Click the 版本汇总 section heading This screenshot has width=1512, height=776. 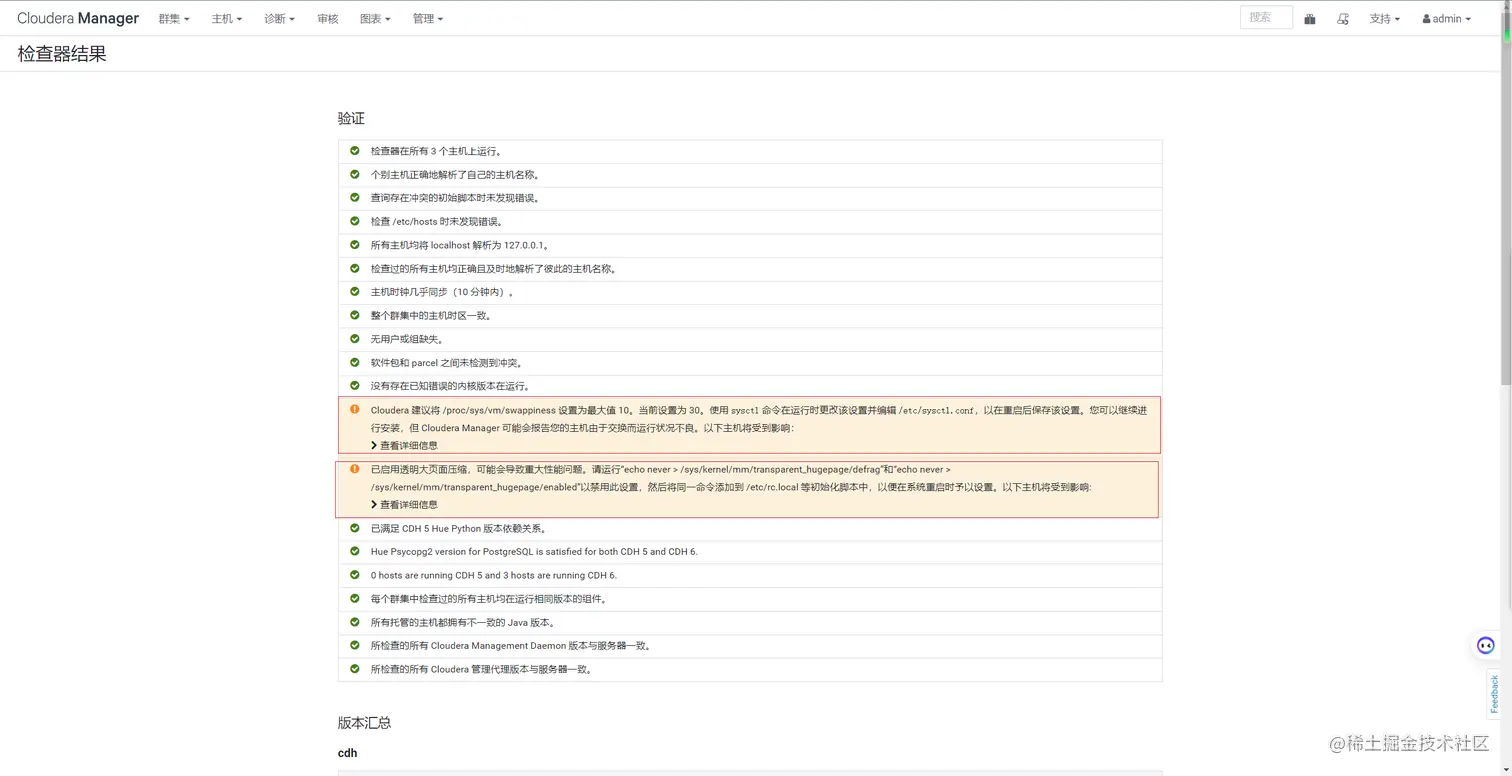click(364, 722)
